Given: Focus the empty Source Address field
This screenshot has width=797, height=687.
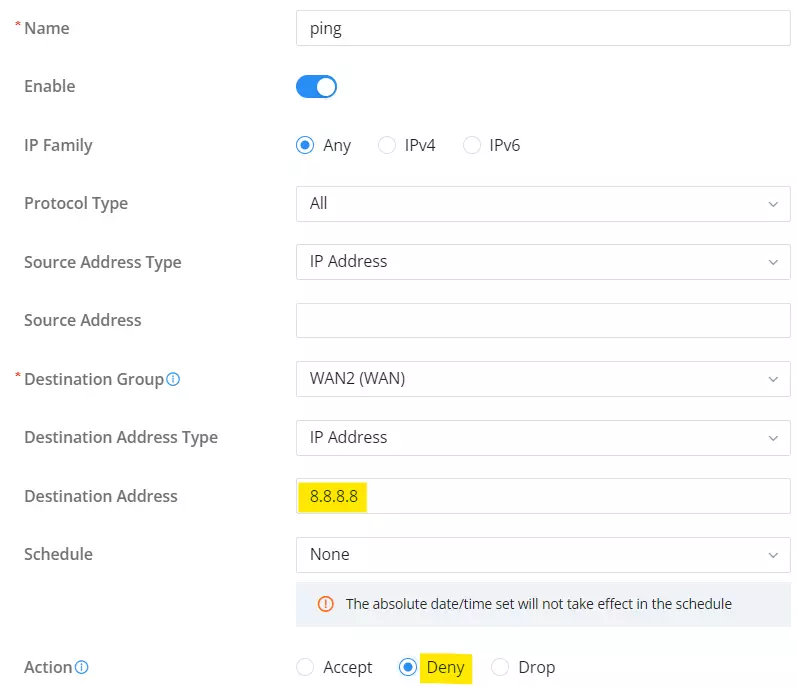Looking at the screenshot, I should 543,321.
